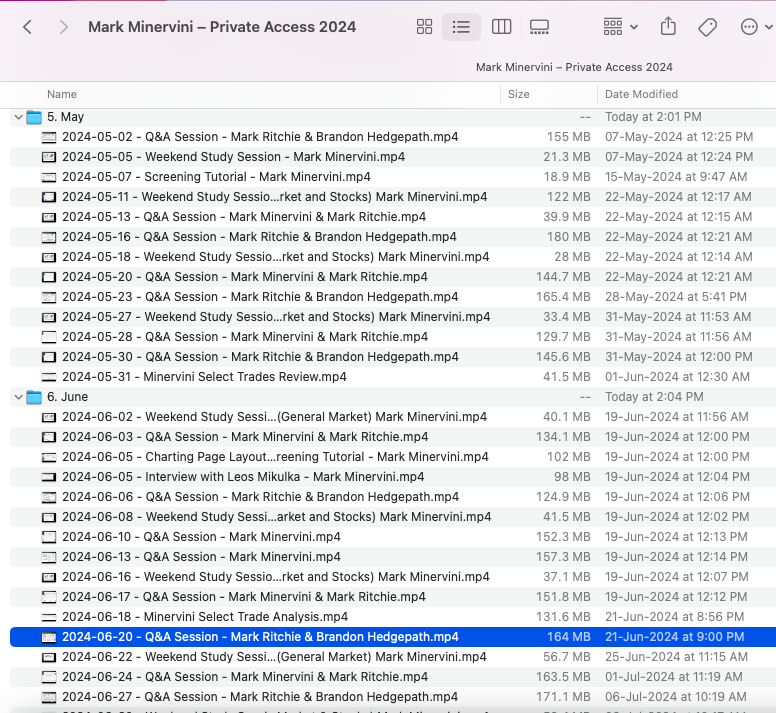Click window title Mark Minervini – Private Access 2024
Screen dimensions: 776x713
pyautogui.click(x=222, y=27)
